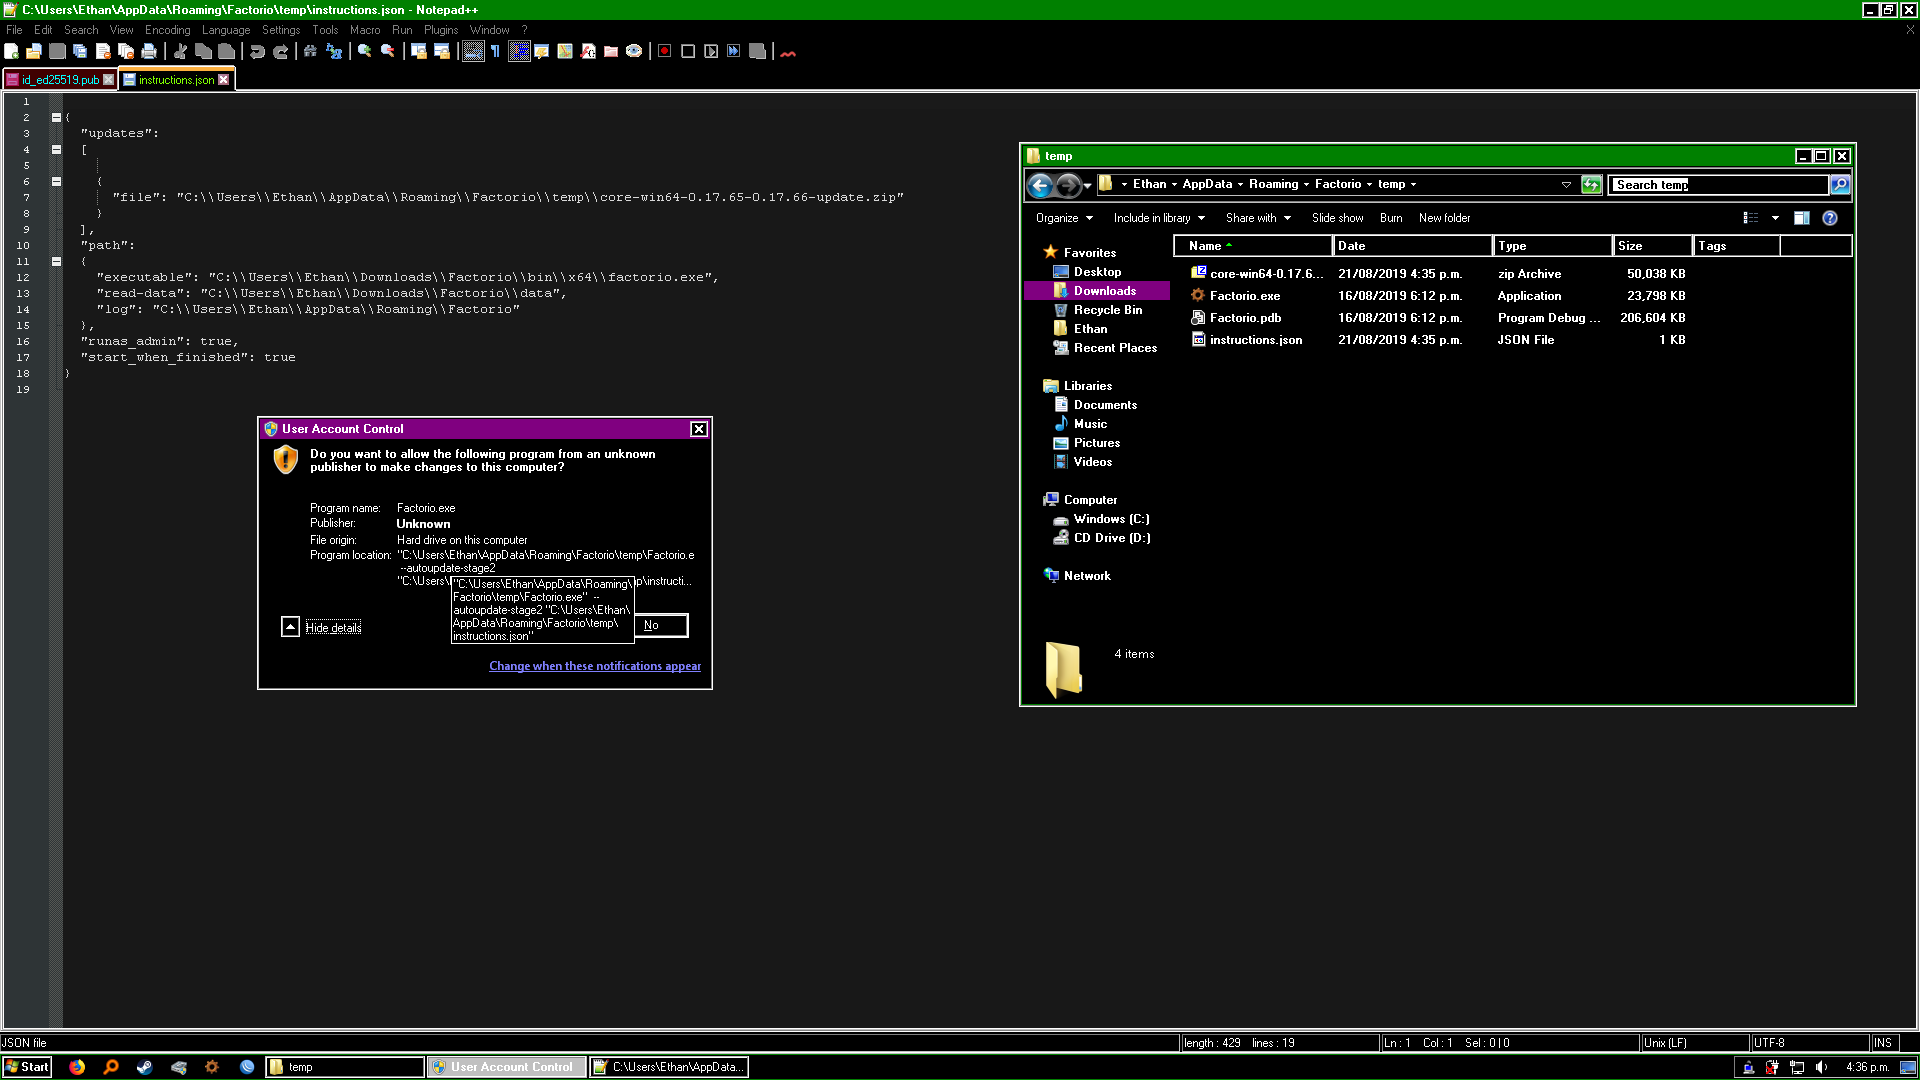Image resolution: width=1920 pixels, height=1080 pixels.
Task: Click the Open file icon in Notepad++
Action: [34, 51]
